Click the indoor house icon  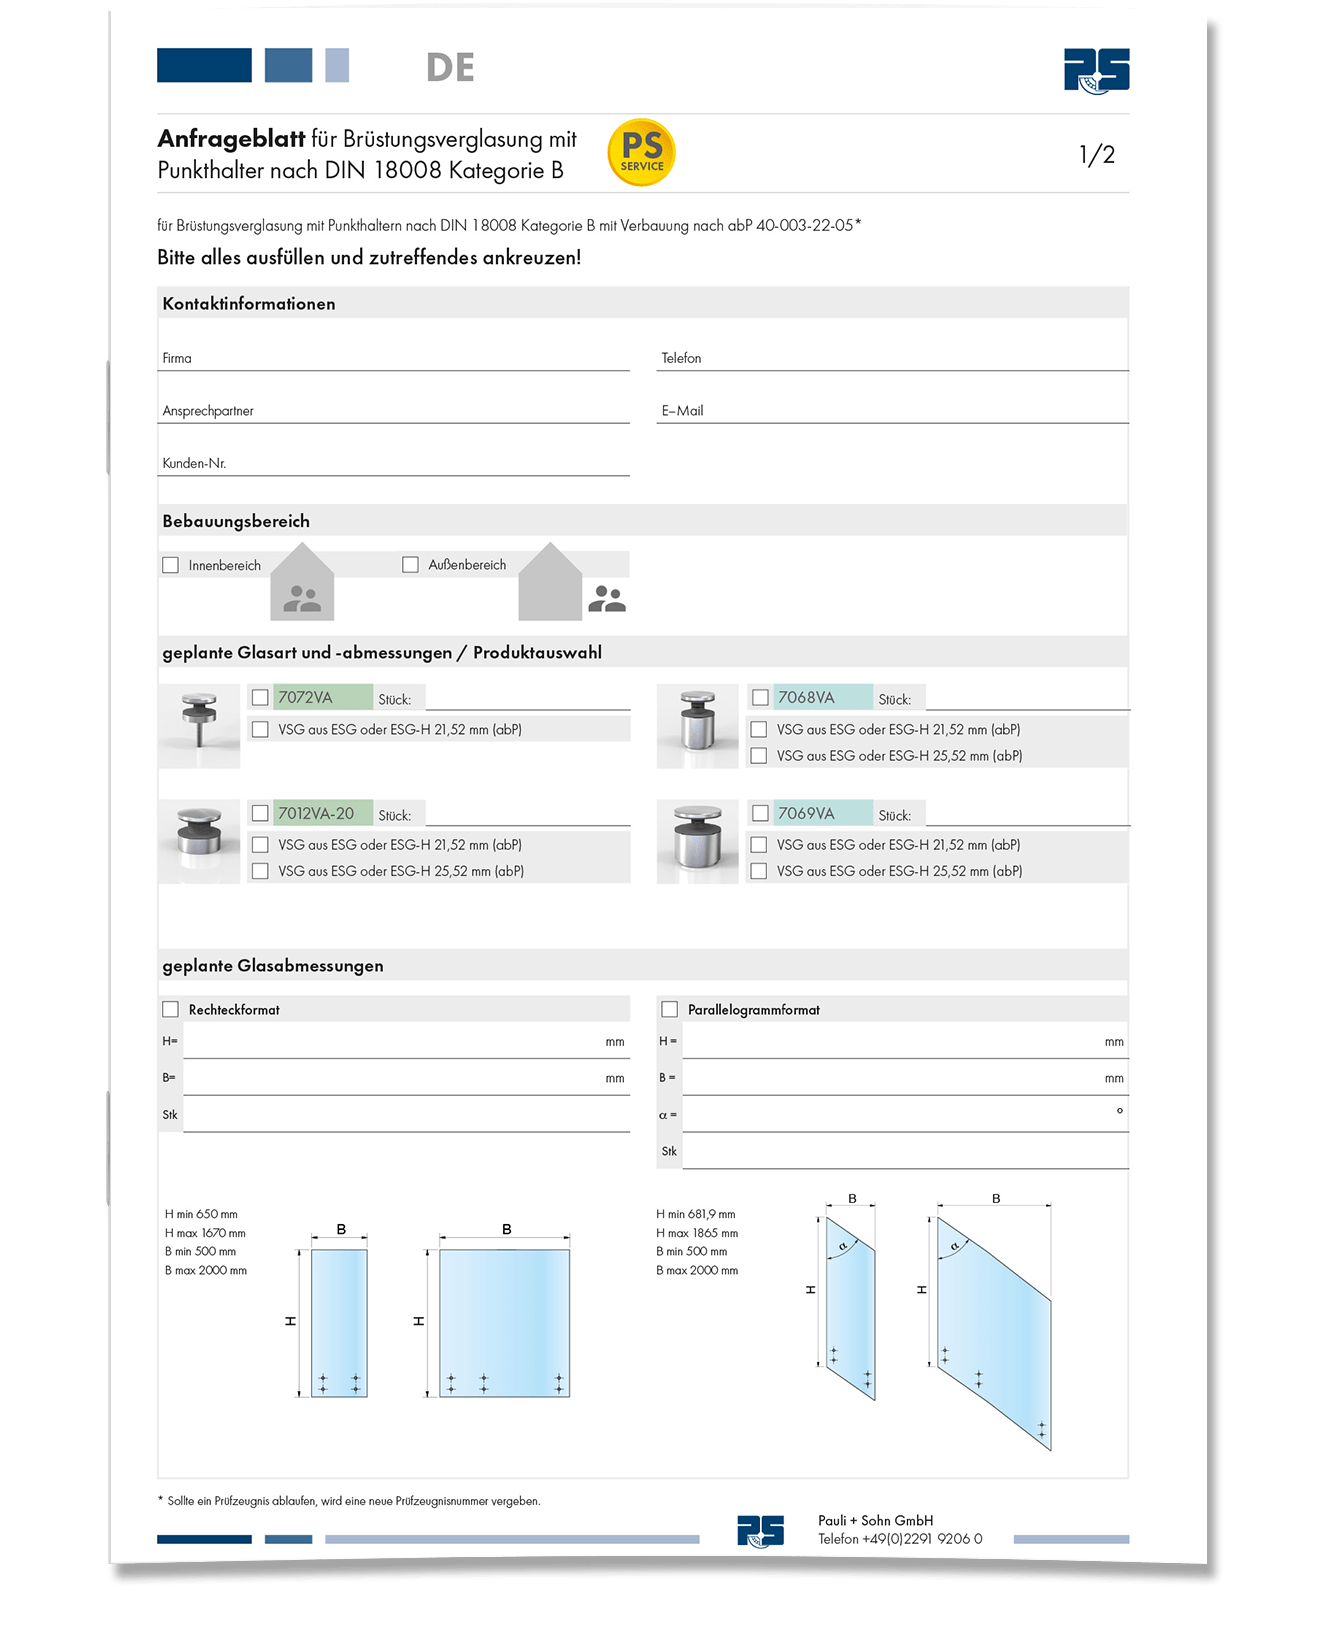[x=302, y=584]
